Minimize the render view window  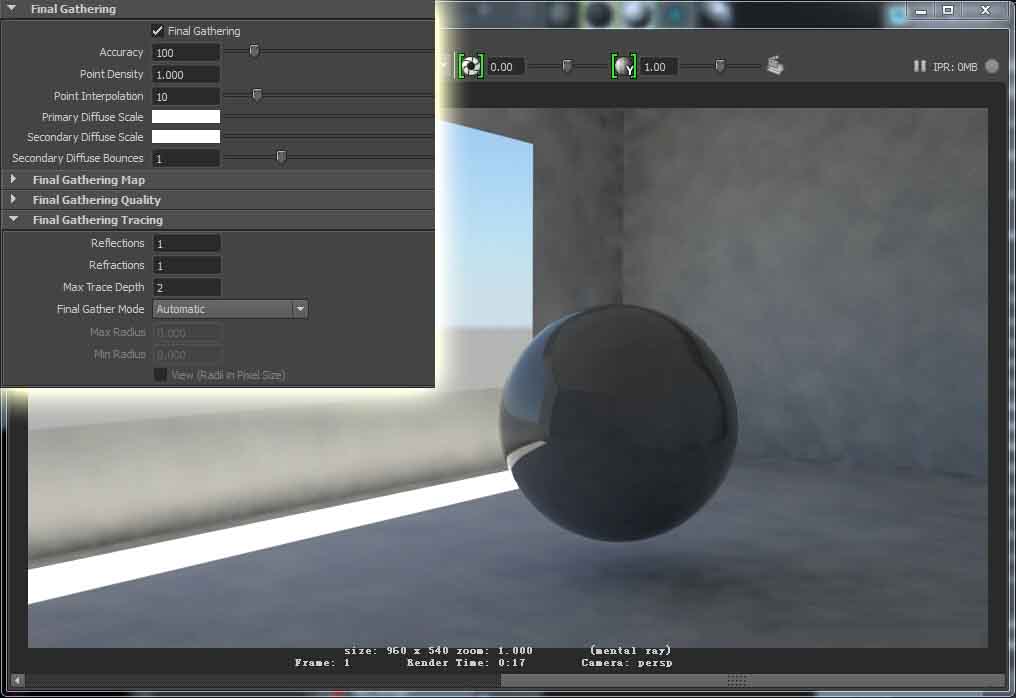pyautogui.click(x=920, y=10)
